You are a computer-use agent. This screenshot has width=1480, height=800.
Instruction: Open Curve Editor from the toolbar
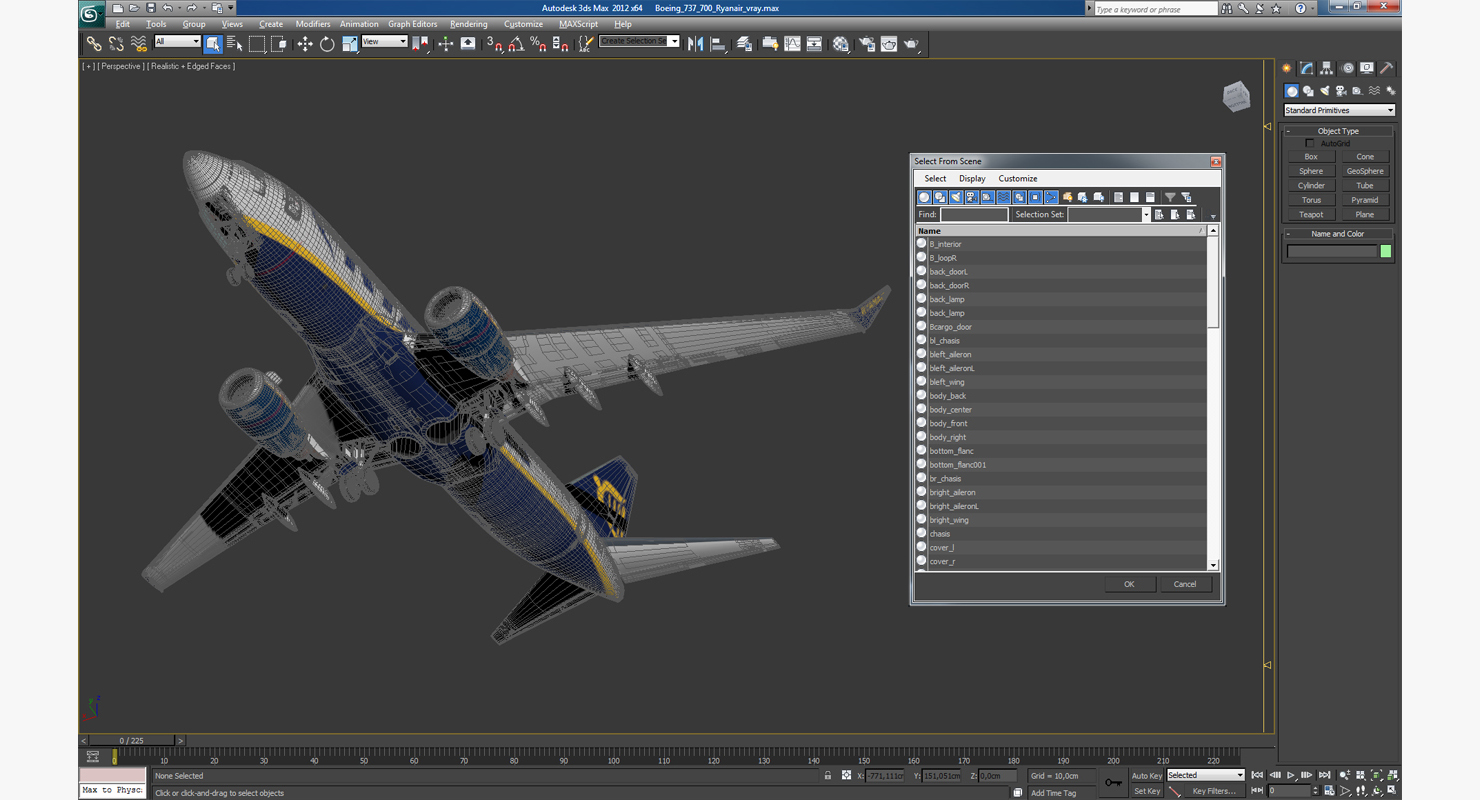(792, 44)
